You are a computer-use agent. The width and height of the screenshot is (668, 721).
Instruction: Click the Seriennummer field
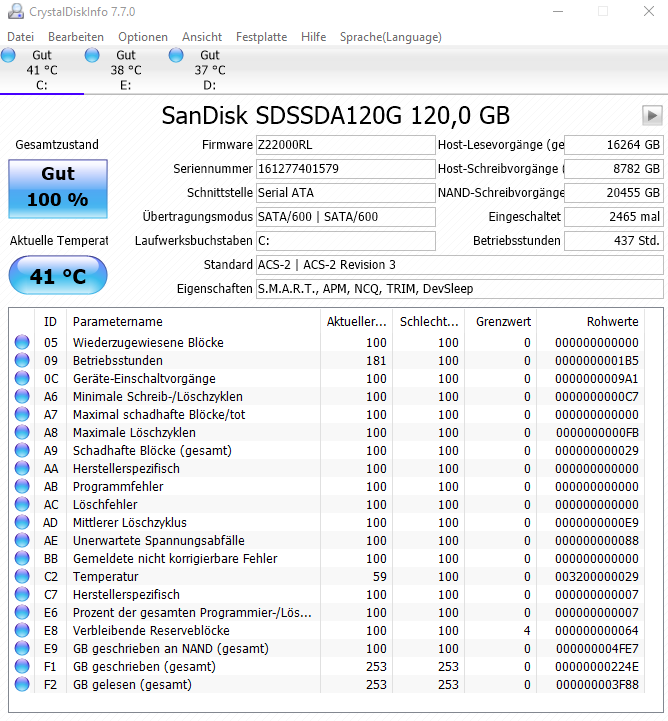click(346, 169)
